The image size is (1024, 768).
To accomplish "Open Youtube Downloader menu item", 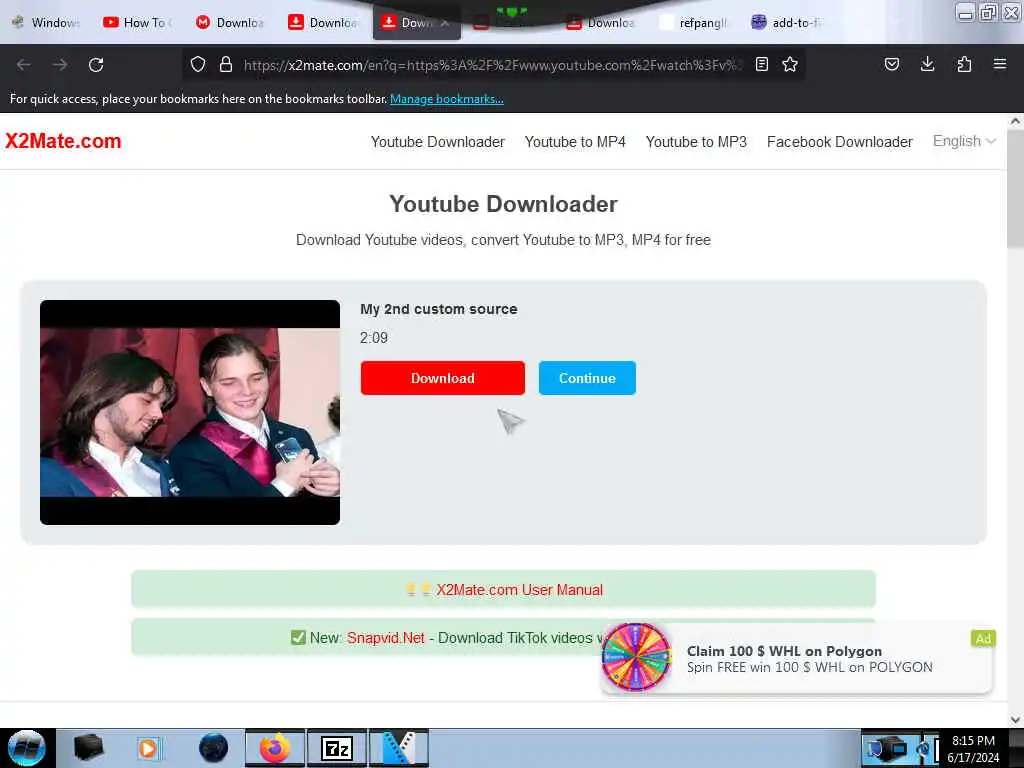I will (x=438, y=142).
